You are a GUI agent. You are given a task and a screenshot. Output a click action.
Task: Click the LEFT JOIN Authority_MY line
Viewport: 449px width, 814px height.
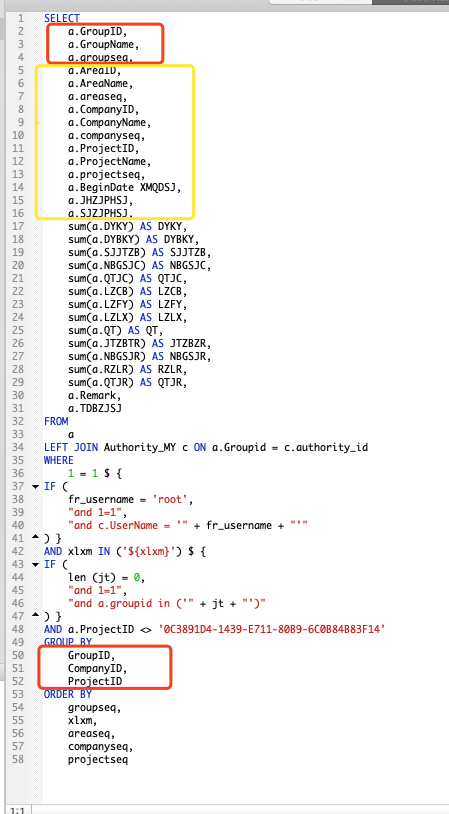click(206, 447)
